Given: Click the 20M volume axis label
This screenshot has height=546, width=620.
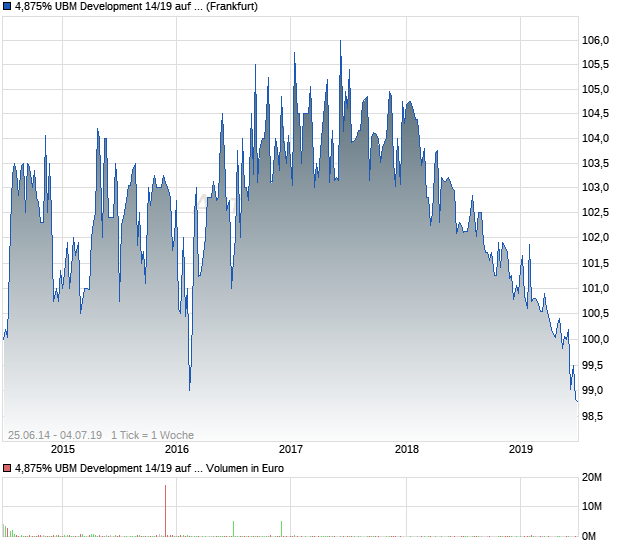Looking at the screenshot, I should tap(592, 478).
